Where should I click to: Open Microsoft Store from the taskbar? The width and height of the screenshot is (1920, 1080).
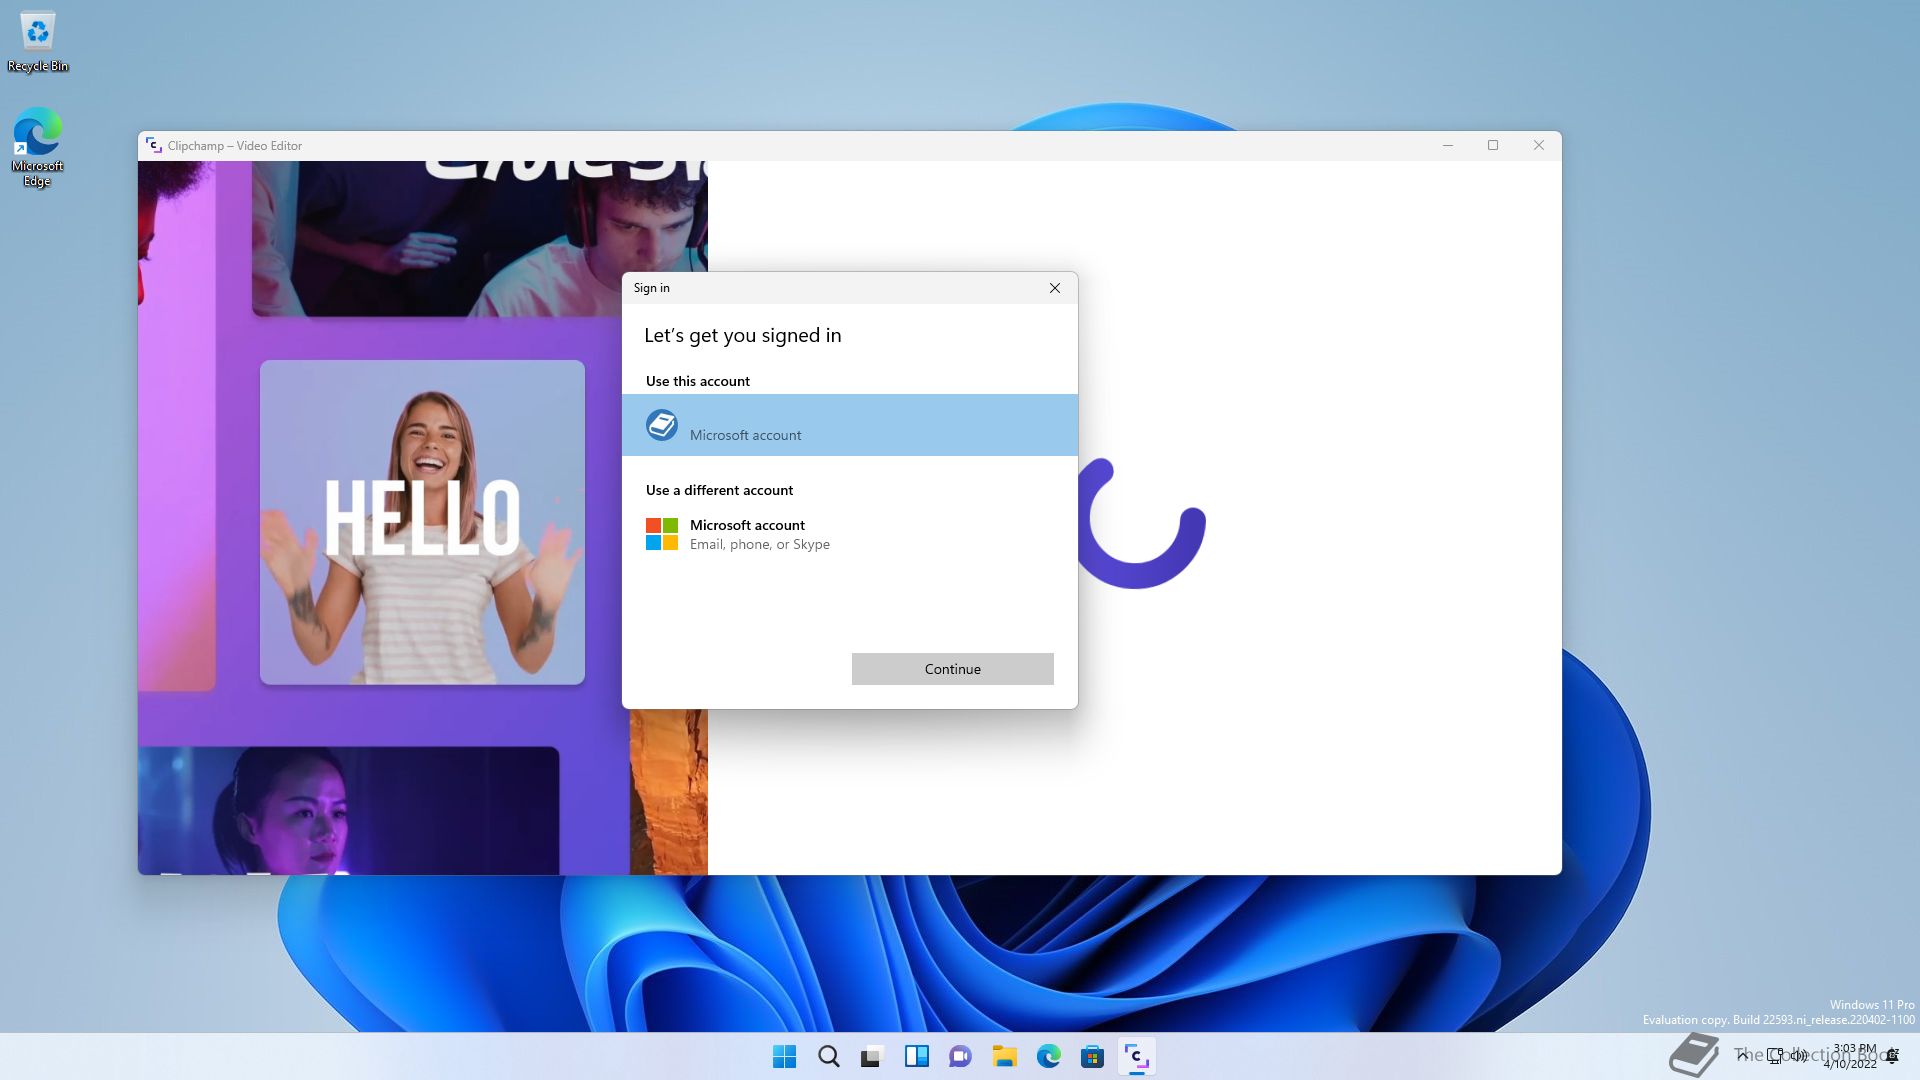click(1092, 1056)
